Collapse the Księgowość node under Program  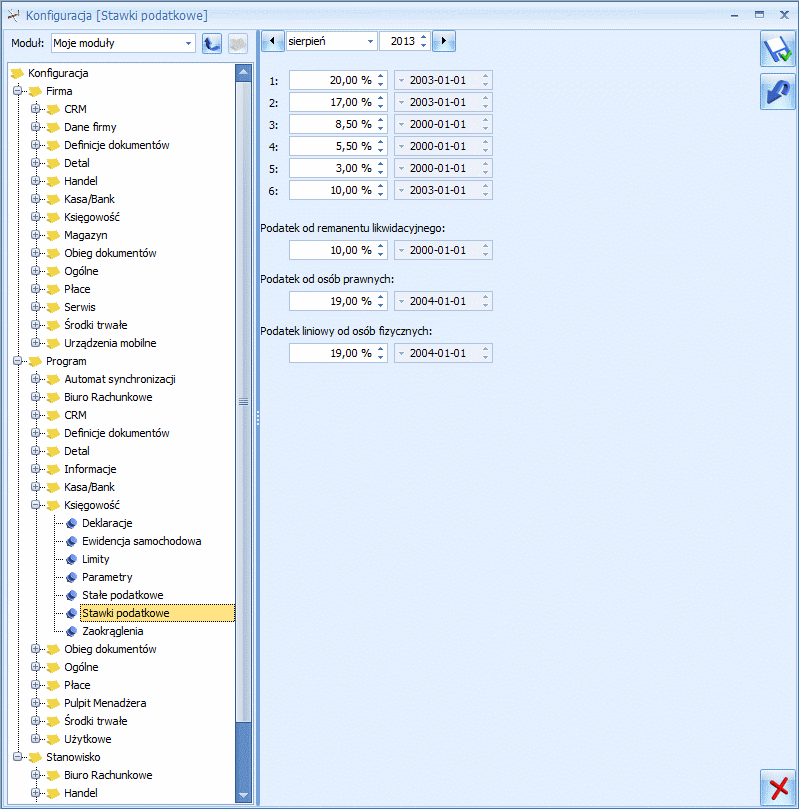[x=36, y=505]
